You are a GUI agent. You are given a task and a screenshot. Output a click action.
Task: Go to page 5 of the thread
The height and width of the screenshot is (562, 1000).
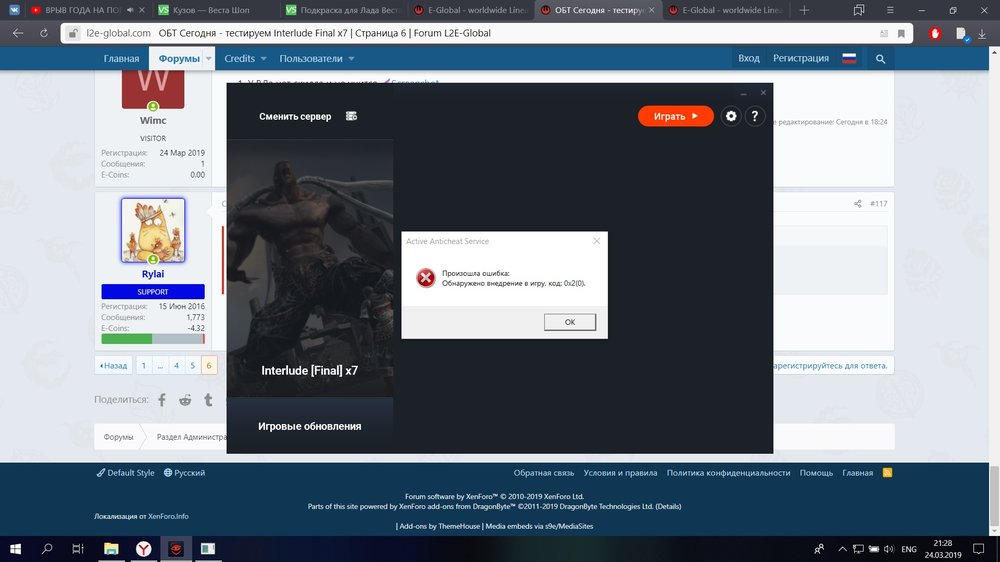[192, 366]
